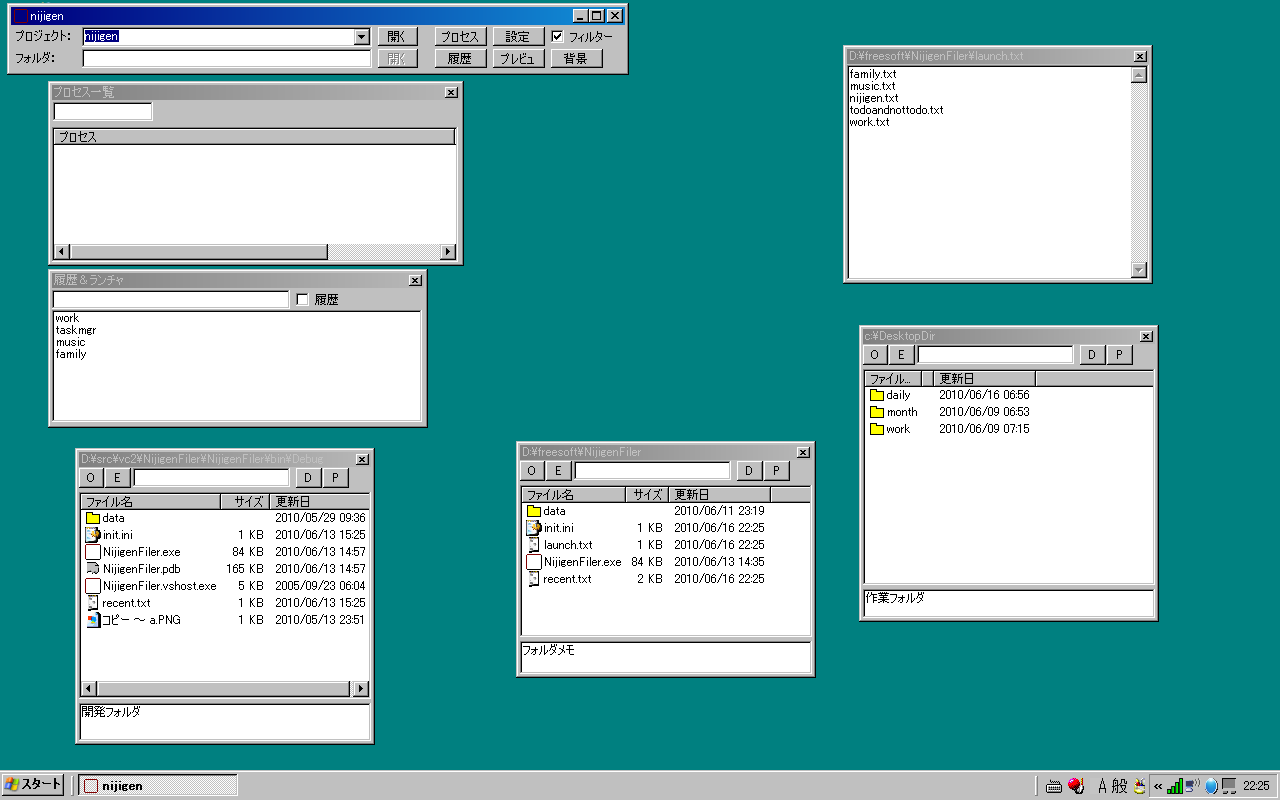Click NijigenFiler.vshost.exe file icon
Viewport: 1280px width, 800px height.
93,586
